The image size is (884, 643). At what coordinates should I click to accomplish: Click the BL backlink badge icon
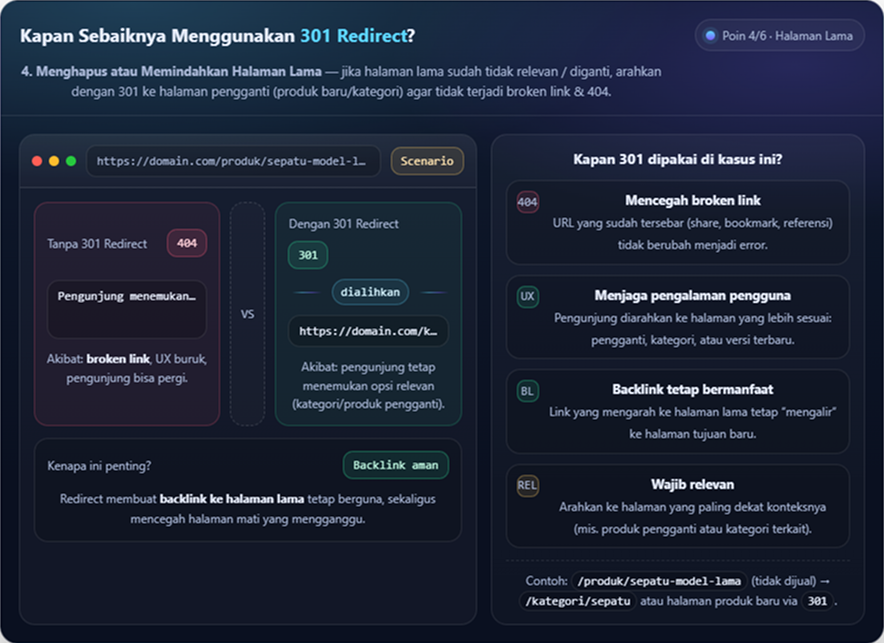tap(527, 391)
